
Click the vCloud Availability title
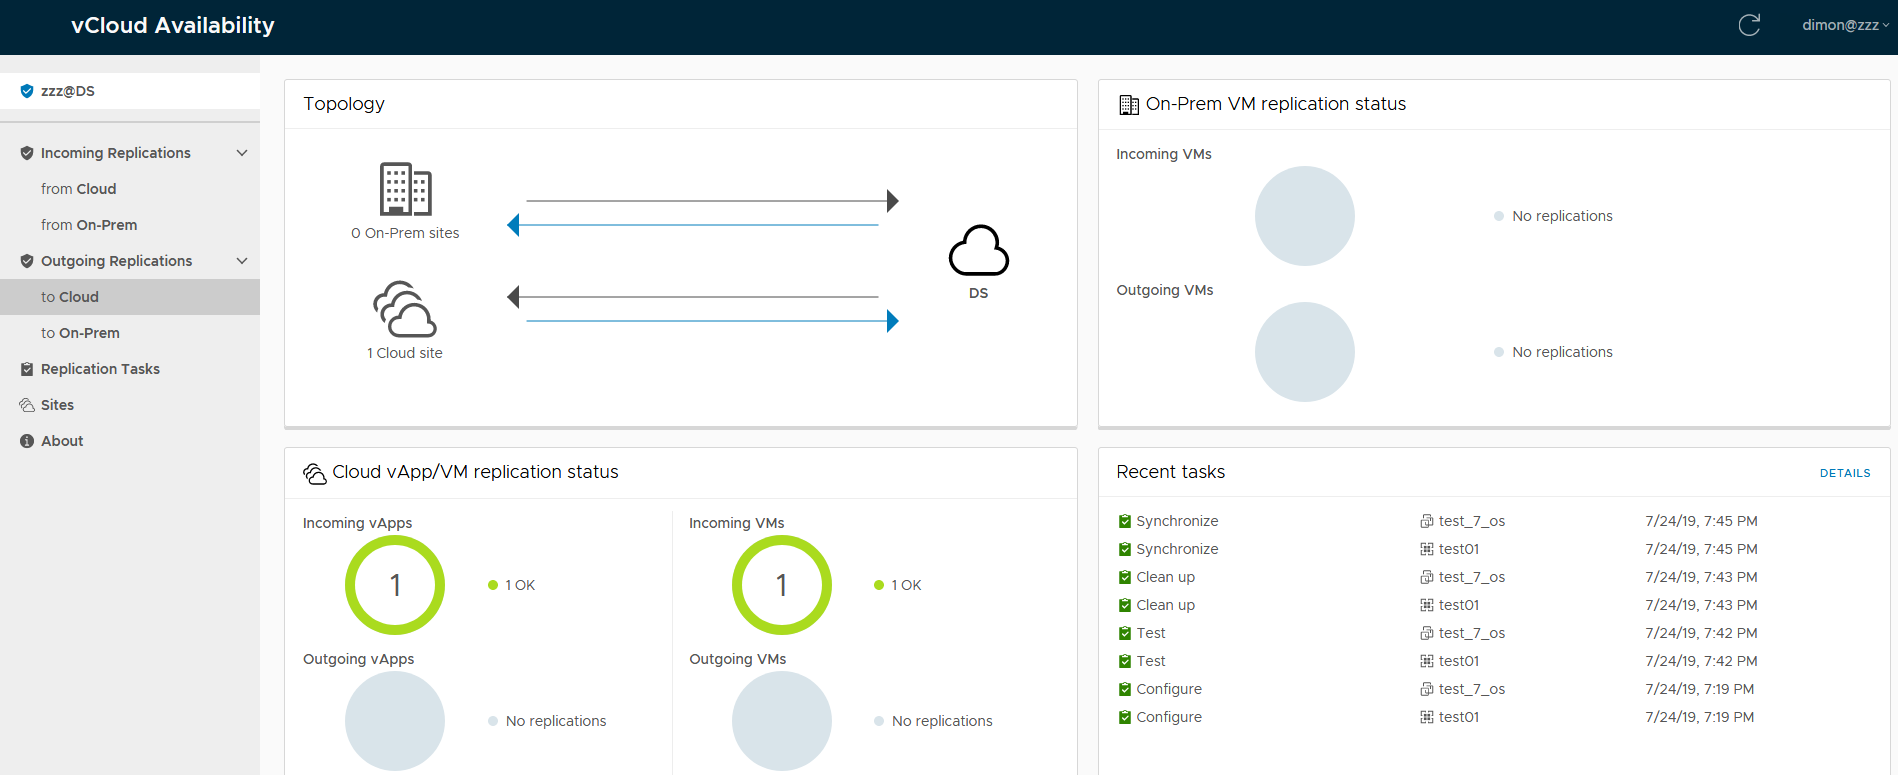point(173,25)
